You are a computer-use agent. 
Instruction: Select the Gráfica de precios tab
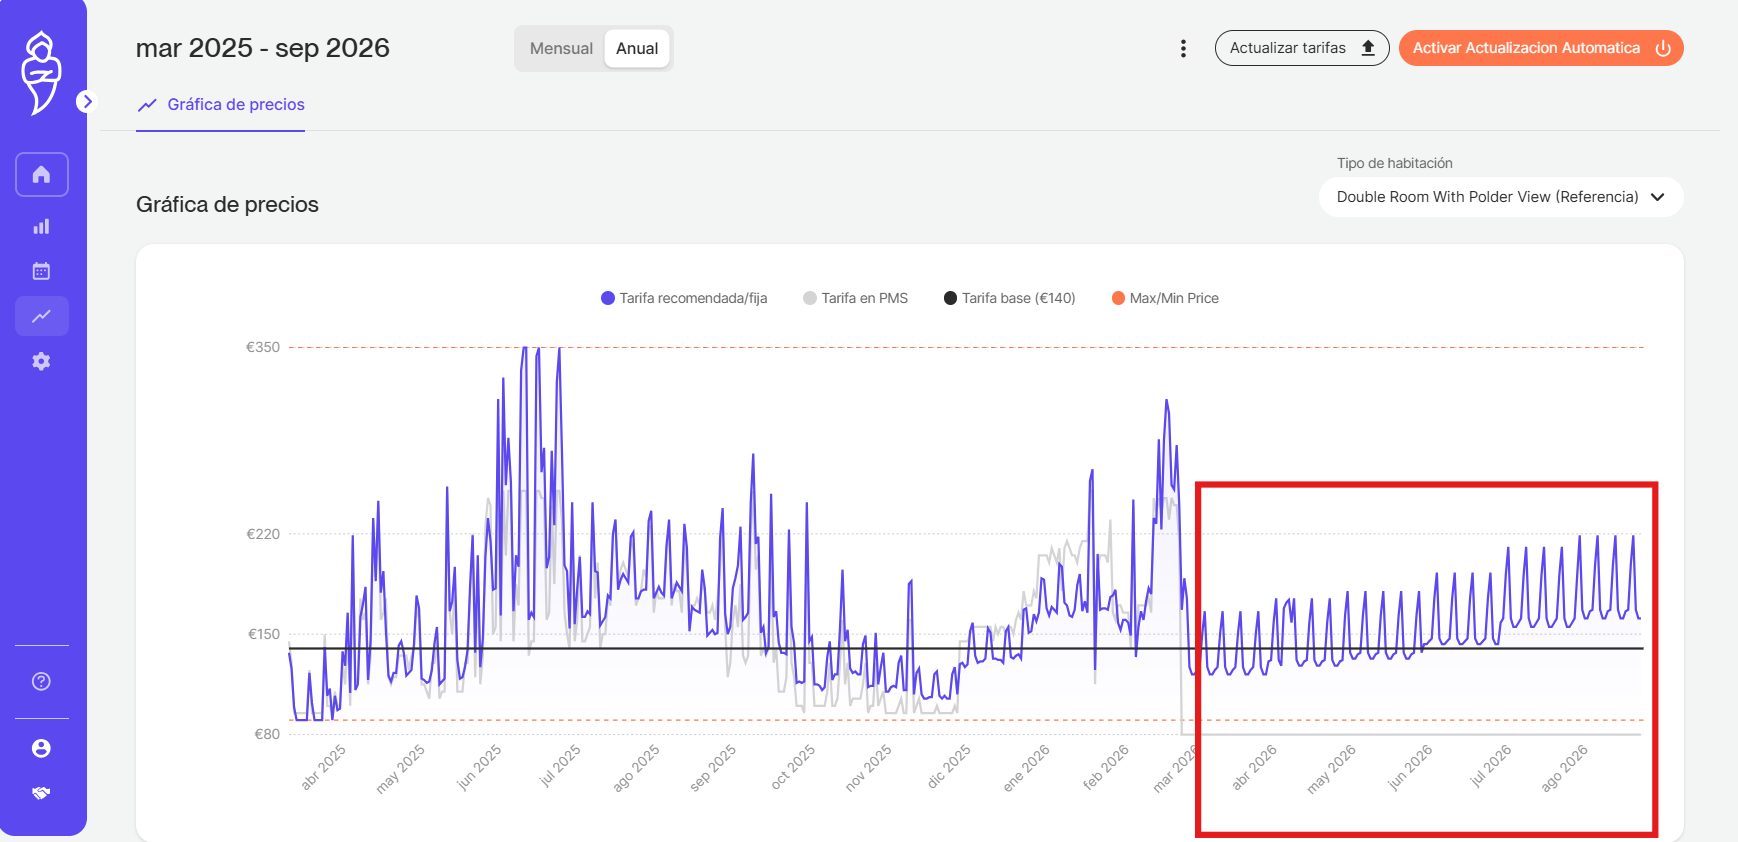[221, 105]
